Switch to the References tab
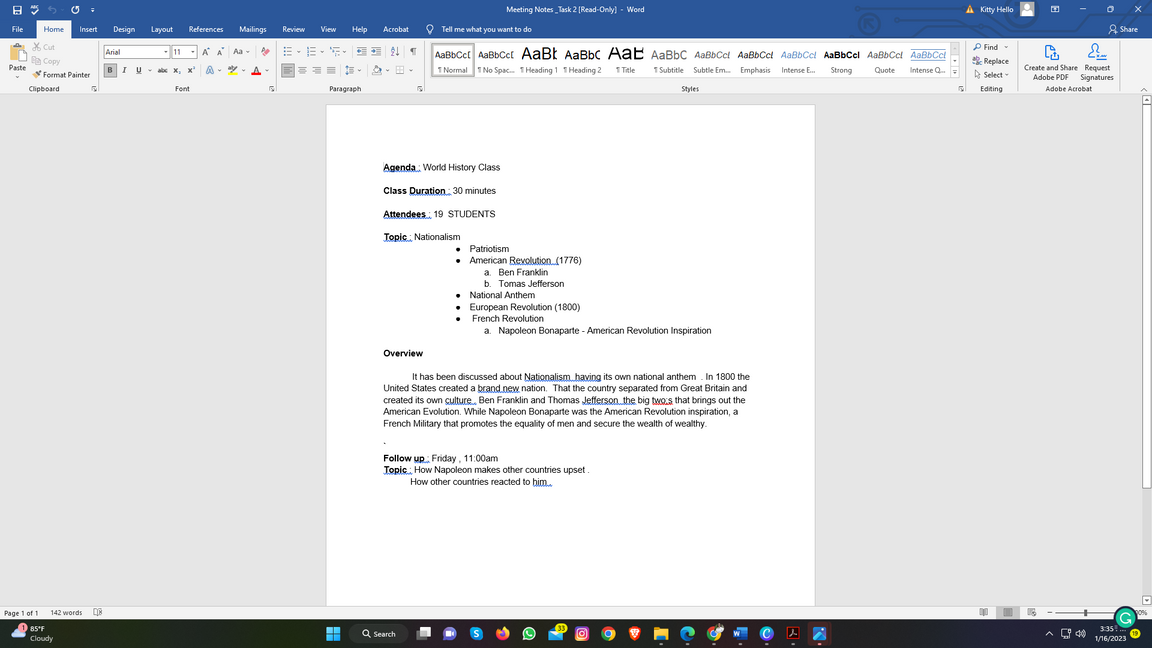 click(206, 29)
